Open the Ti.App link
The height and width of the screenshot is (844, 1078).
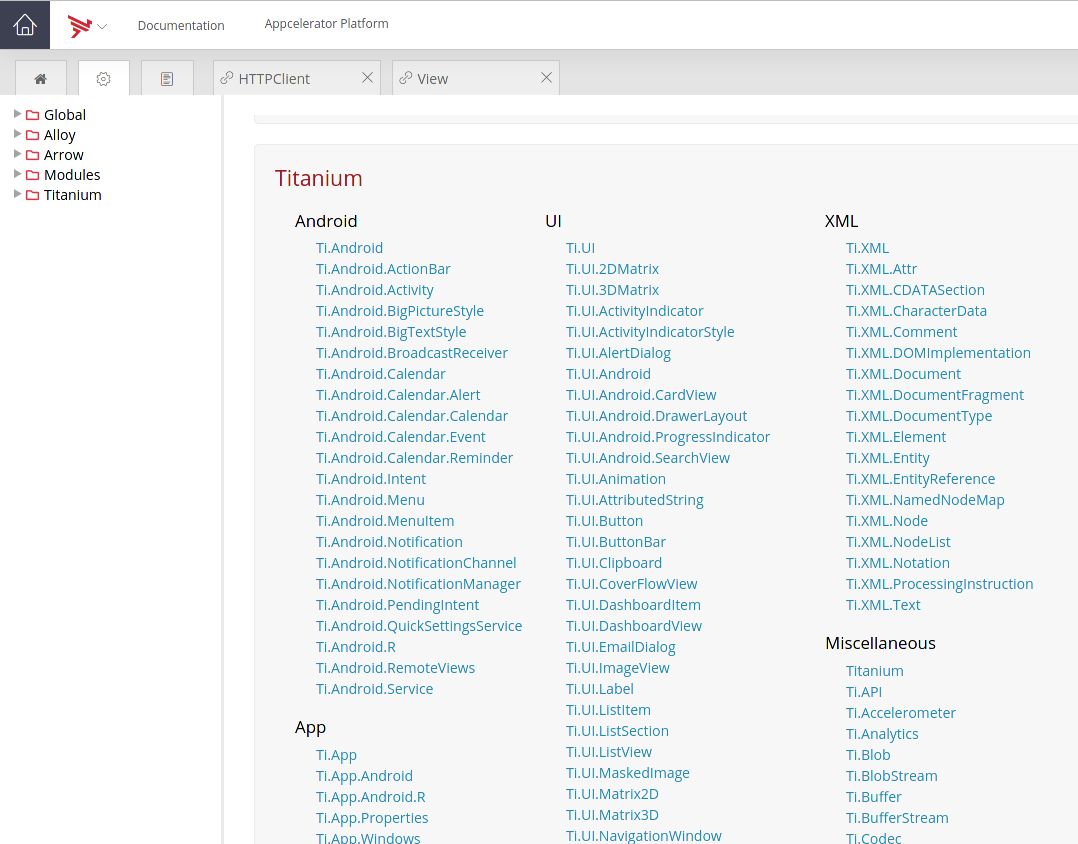coord(336,755)
